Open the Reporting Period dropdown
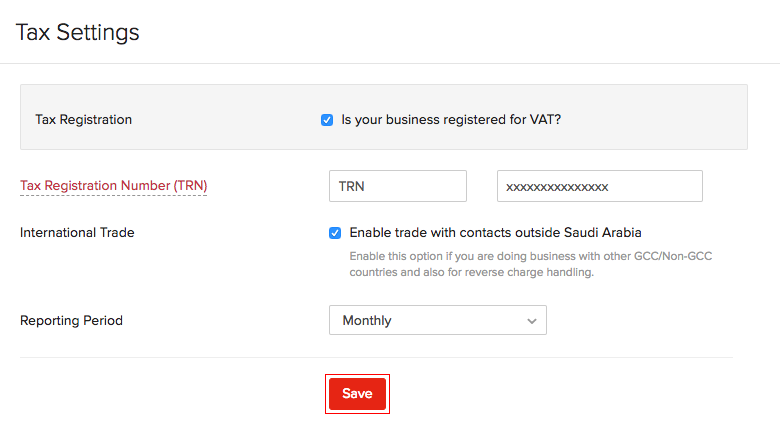The height and width of the screenshot is (434, 780). (437, 320)
